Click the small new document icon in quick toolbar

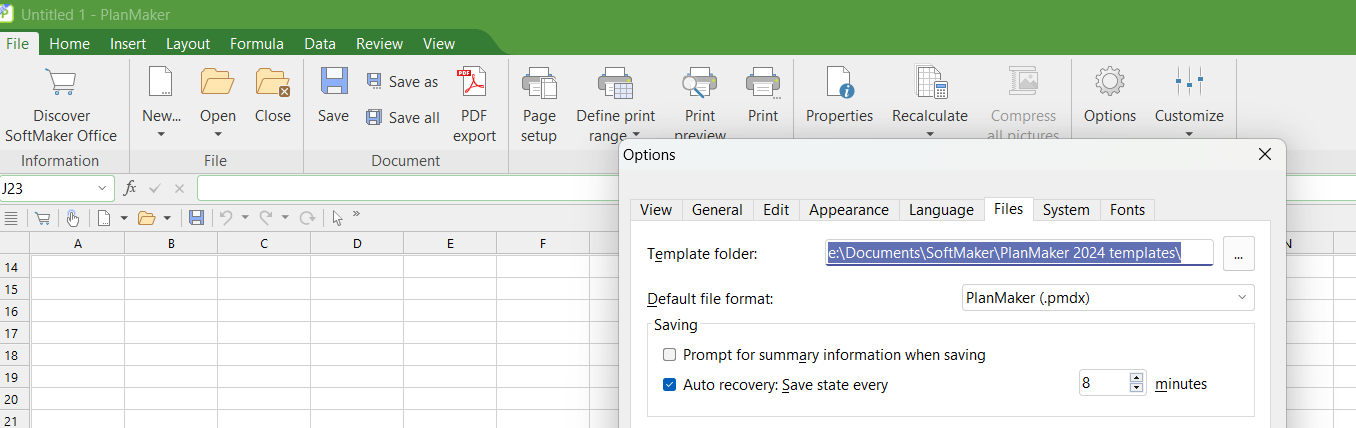click(104, 218)
